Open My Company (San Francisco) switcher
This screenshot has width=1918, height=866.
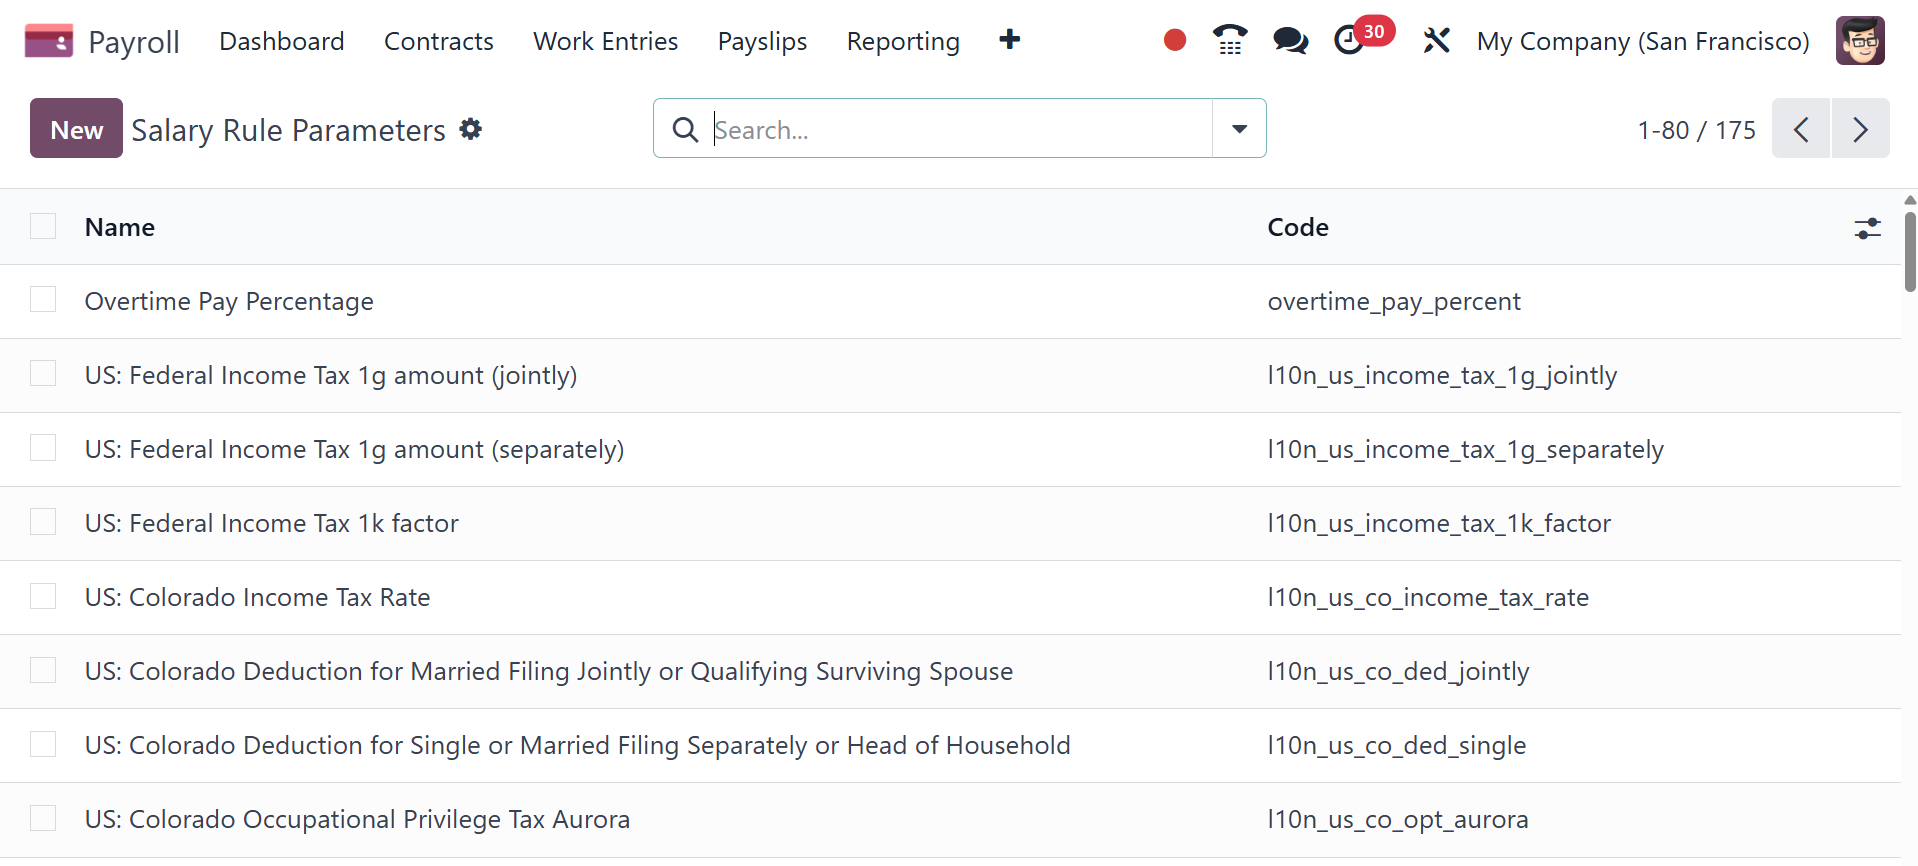(x=1642, y=41)
